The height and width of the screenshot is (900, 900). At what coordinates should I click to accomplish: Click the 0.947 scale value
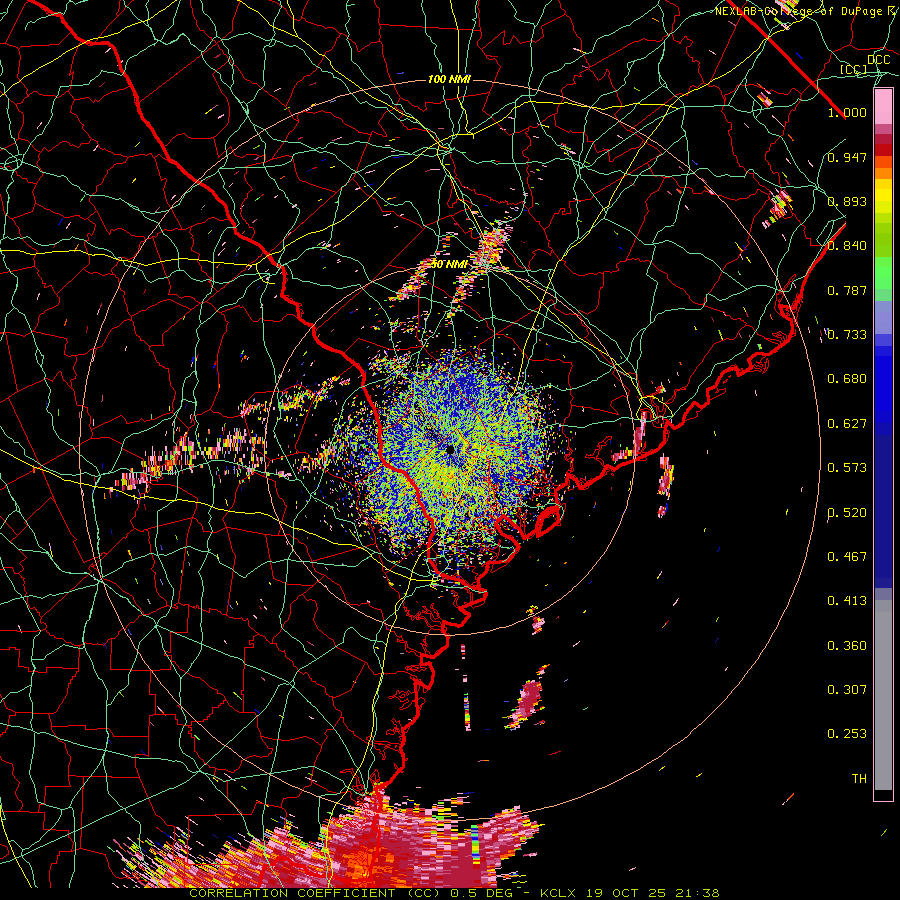[x=847, y=157]
